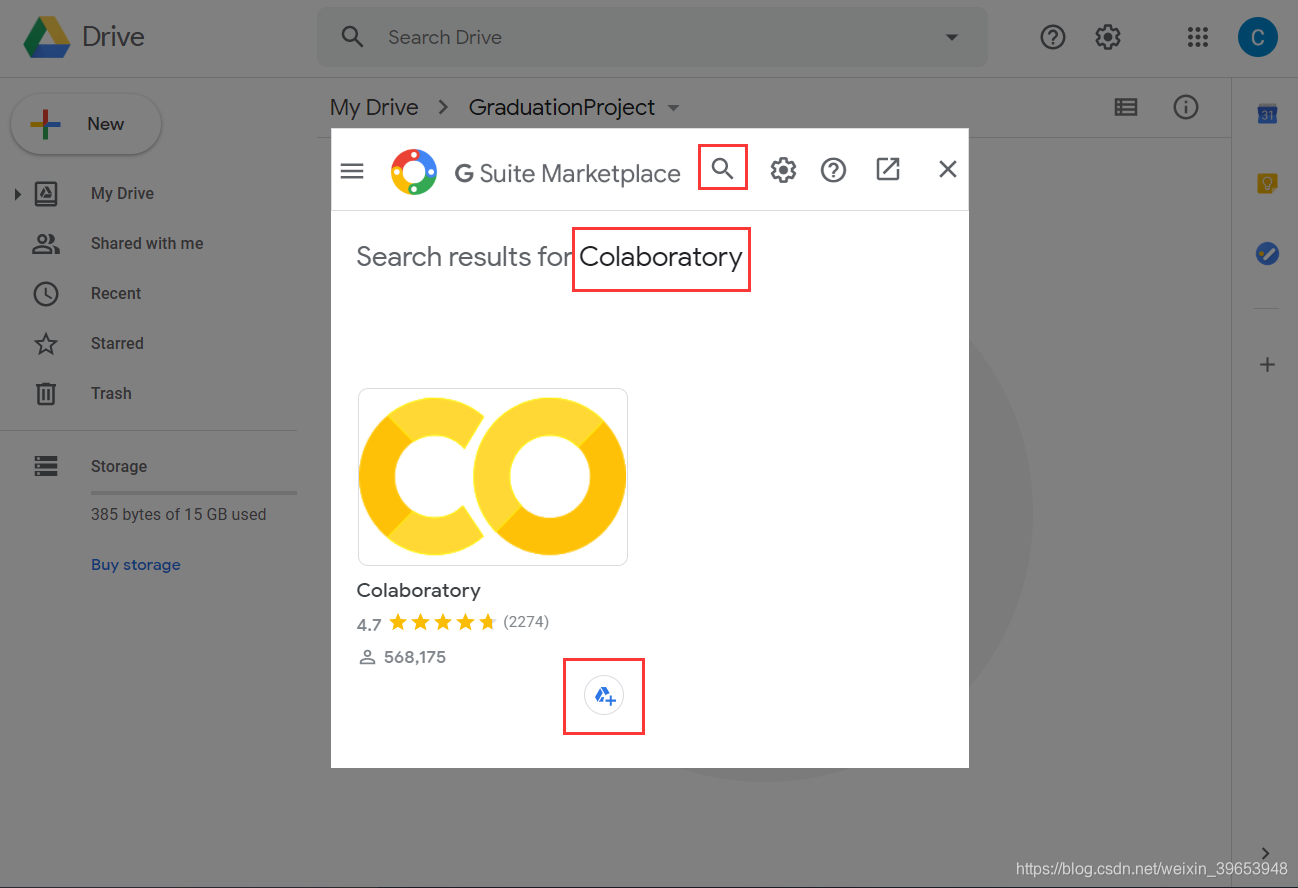
Task: Open the Google apps grid
Action: coord(1198,37)
